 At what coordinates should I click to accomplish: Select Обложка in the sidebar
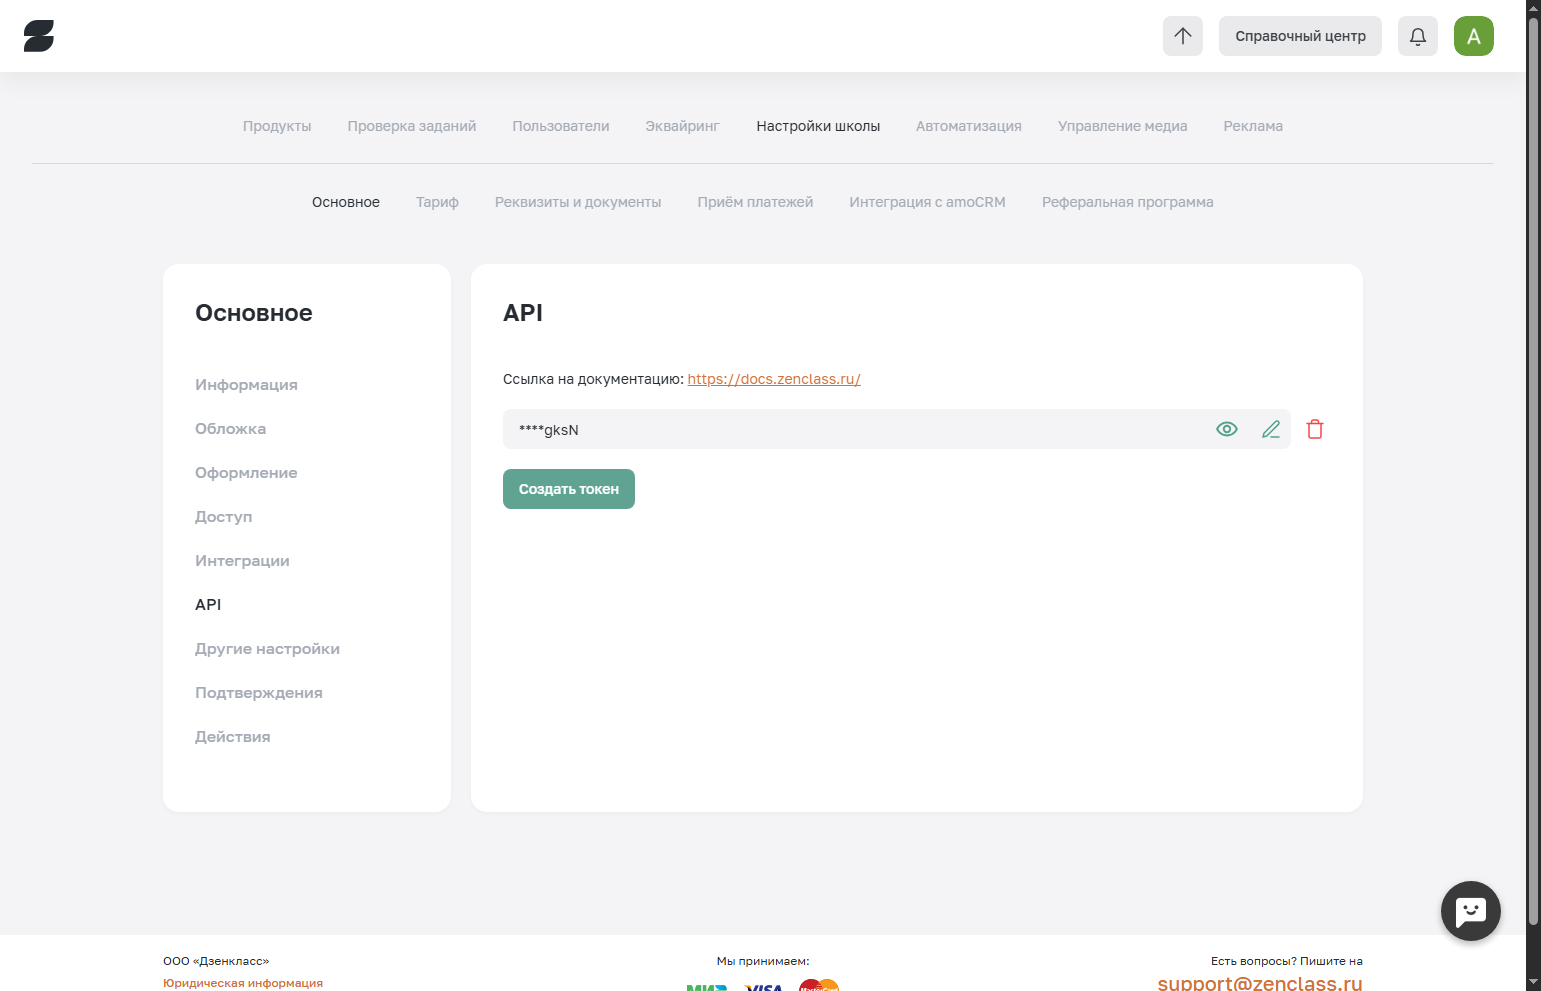coord(230,429)
